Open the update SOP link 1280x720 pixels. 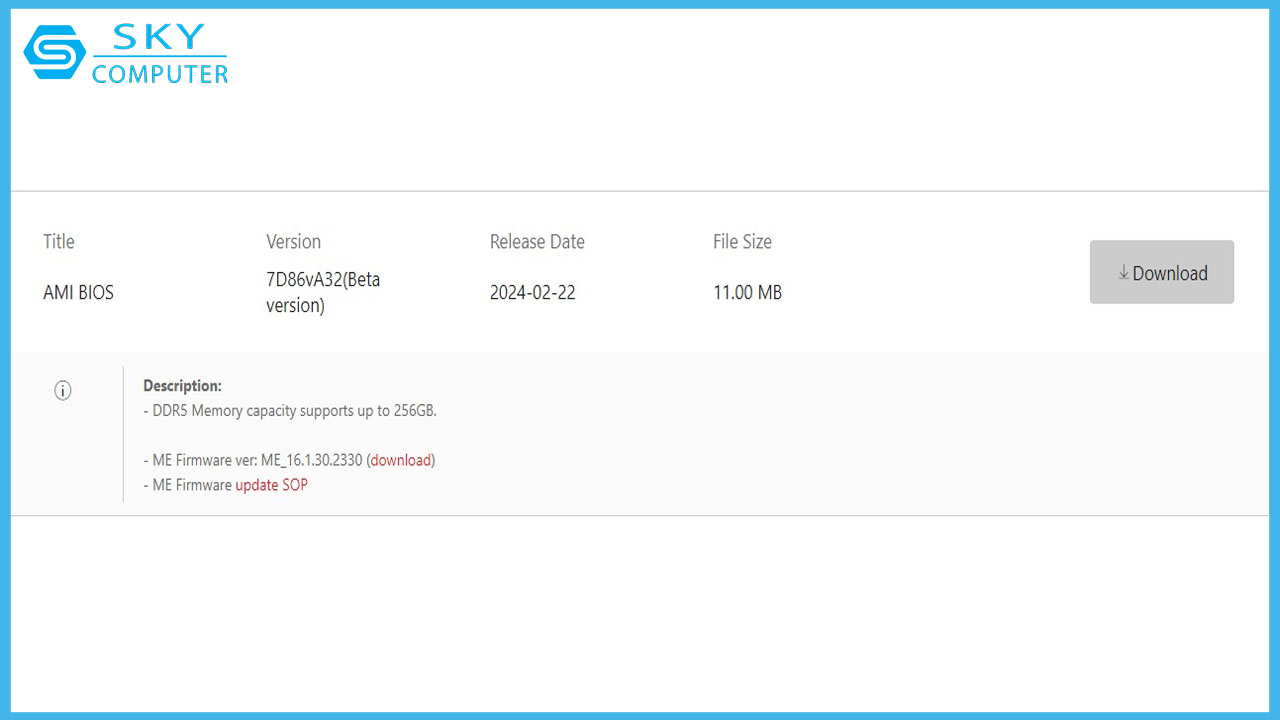click(x=271, y=485)
